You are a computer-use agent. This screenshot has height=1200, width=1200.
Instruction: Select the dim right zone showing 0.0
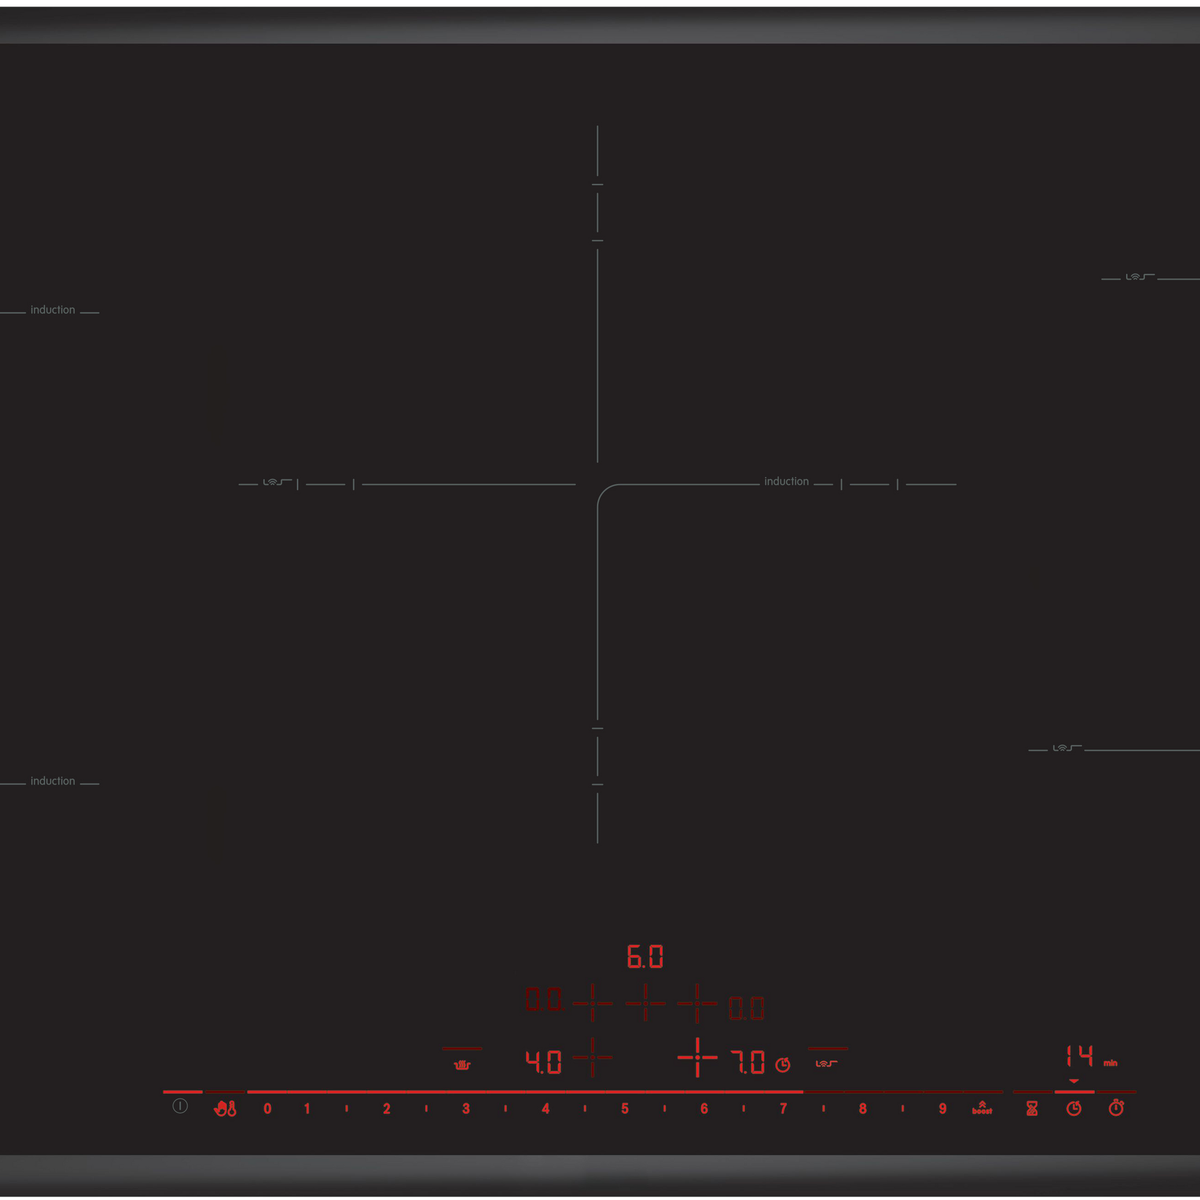point(746,1008)
